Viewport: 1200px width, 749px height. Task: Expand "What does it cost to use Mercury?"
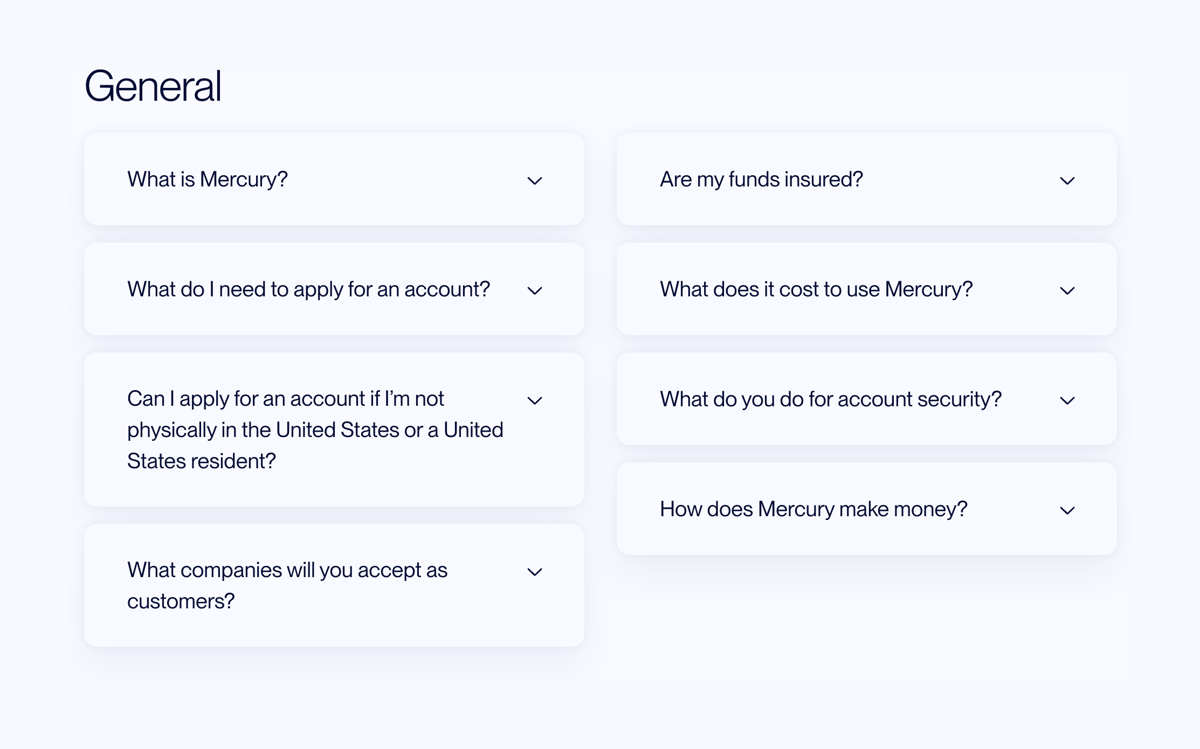[1067, 290]
